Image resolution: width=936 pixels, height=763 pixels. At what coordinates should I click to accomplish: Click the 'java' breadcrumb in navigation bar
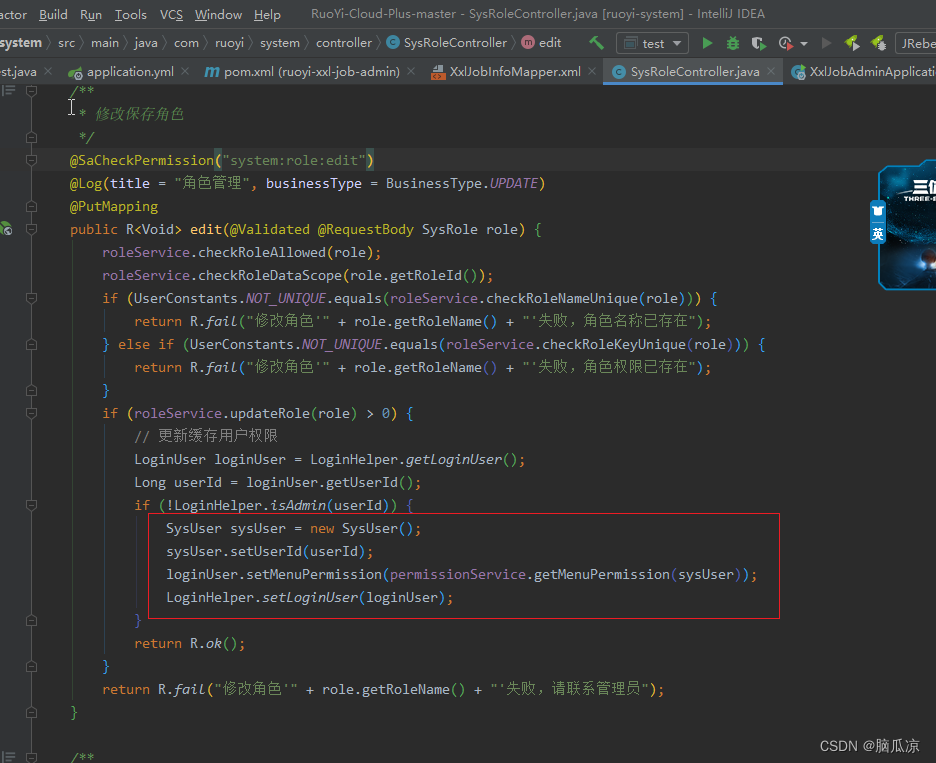[146, 43]
